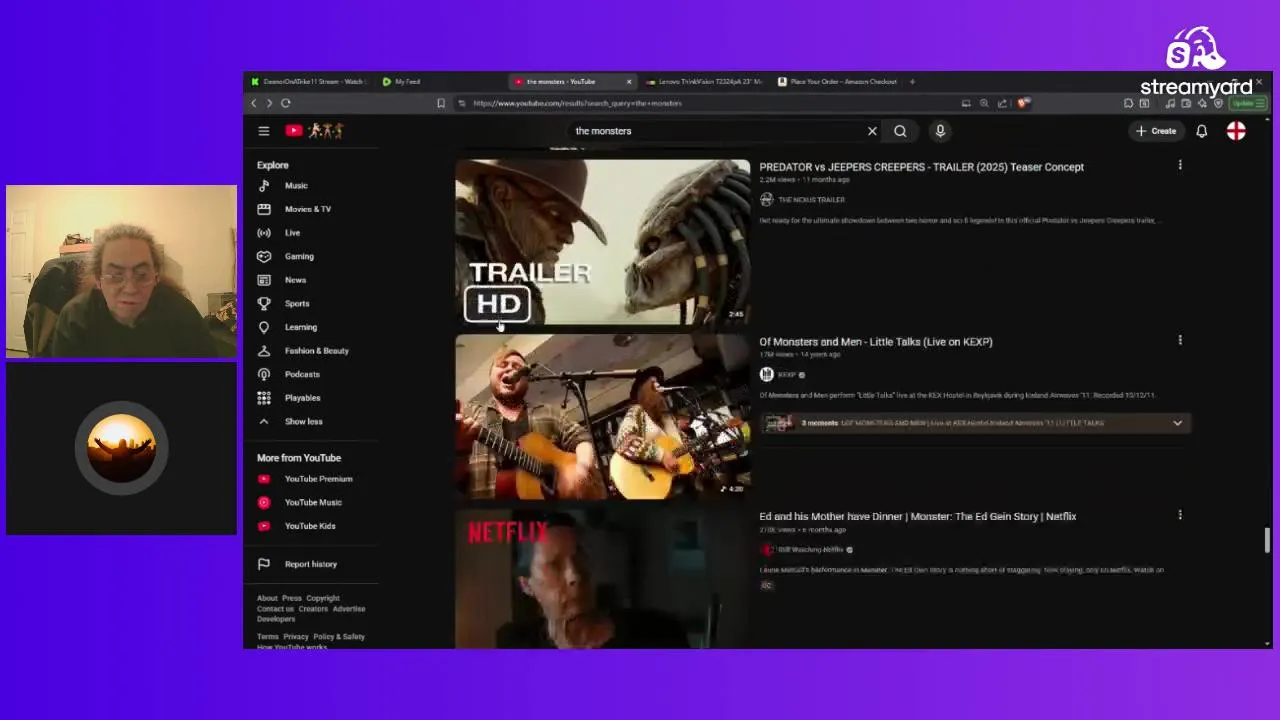Open options menu for Of Monsters and Men video
The image size is (1280, 720).
coord(1180,340)
